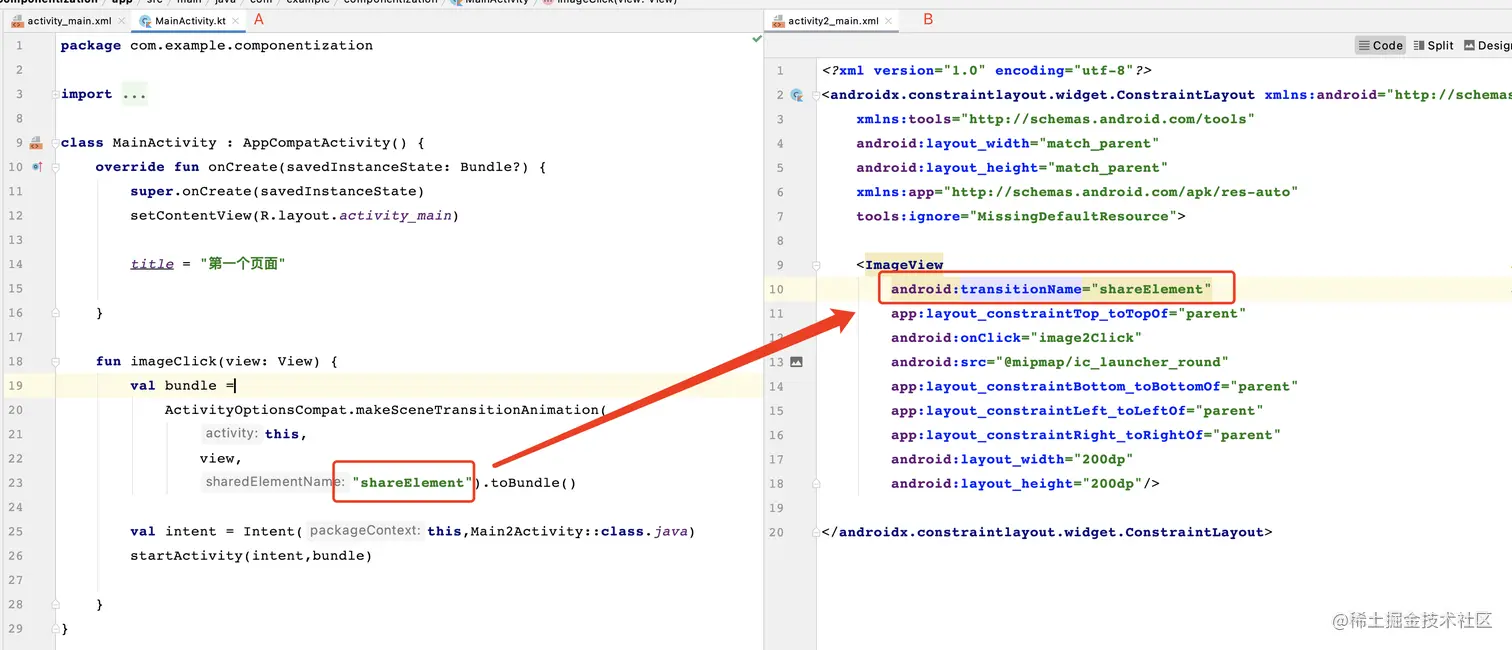Image resolution: width=1512 pixels, height=650 pixels.
Task: Click line number 19 in MainActivity.kt gutter
Action: 15,386
